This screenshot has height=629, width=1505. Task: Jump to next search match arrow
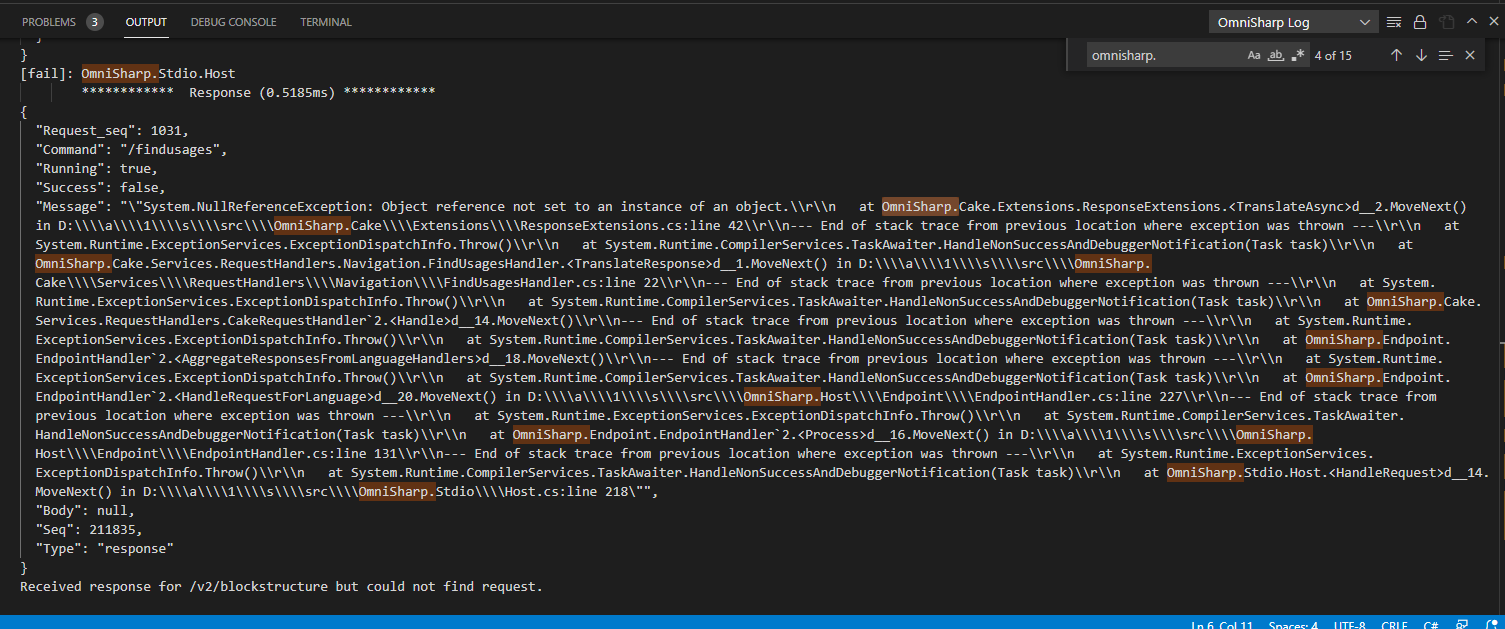[1421, 55]
